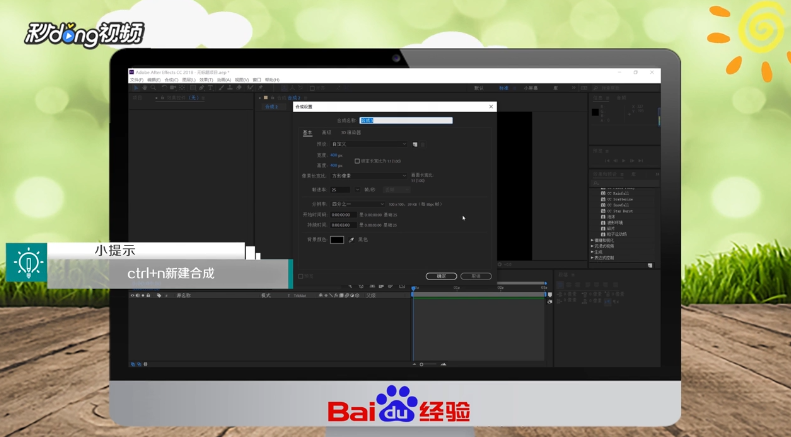
Task: Click the blue current time indicator
Action: click(x=413, y=289)
